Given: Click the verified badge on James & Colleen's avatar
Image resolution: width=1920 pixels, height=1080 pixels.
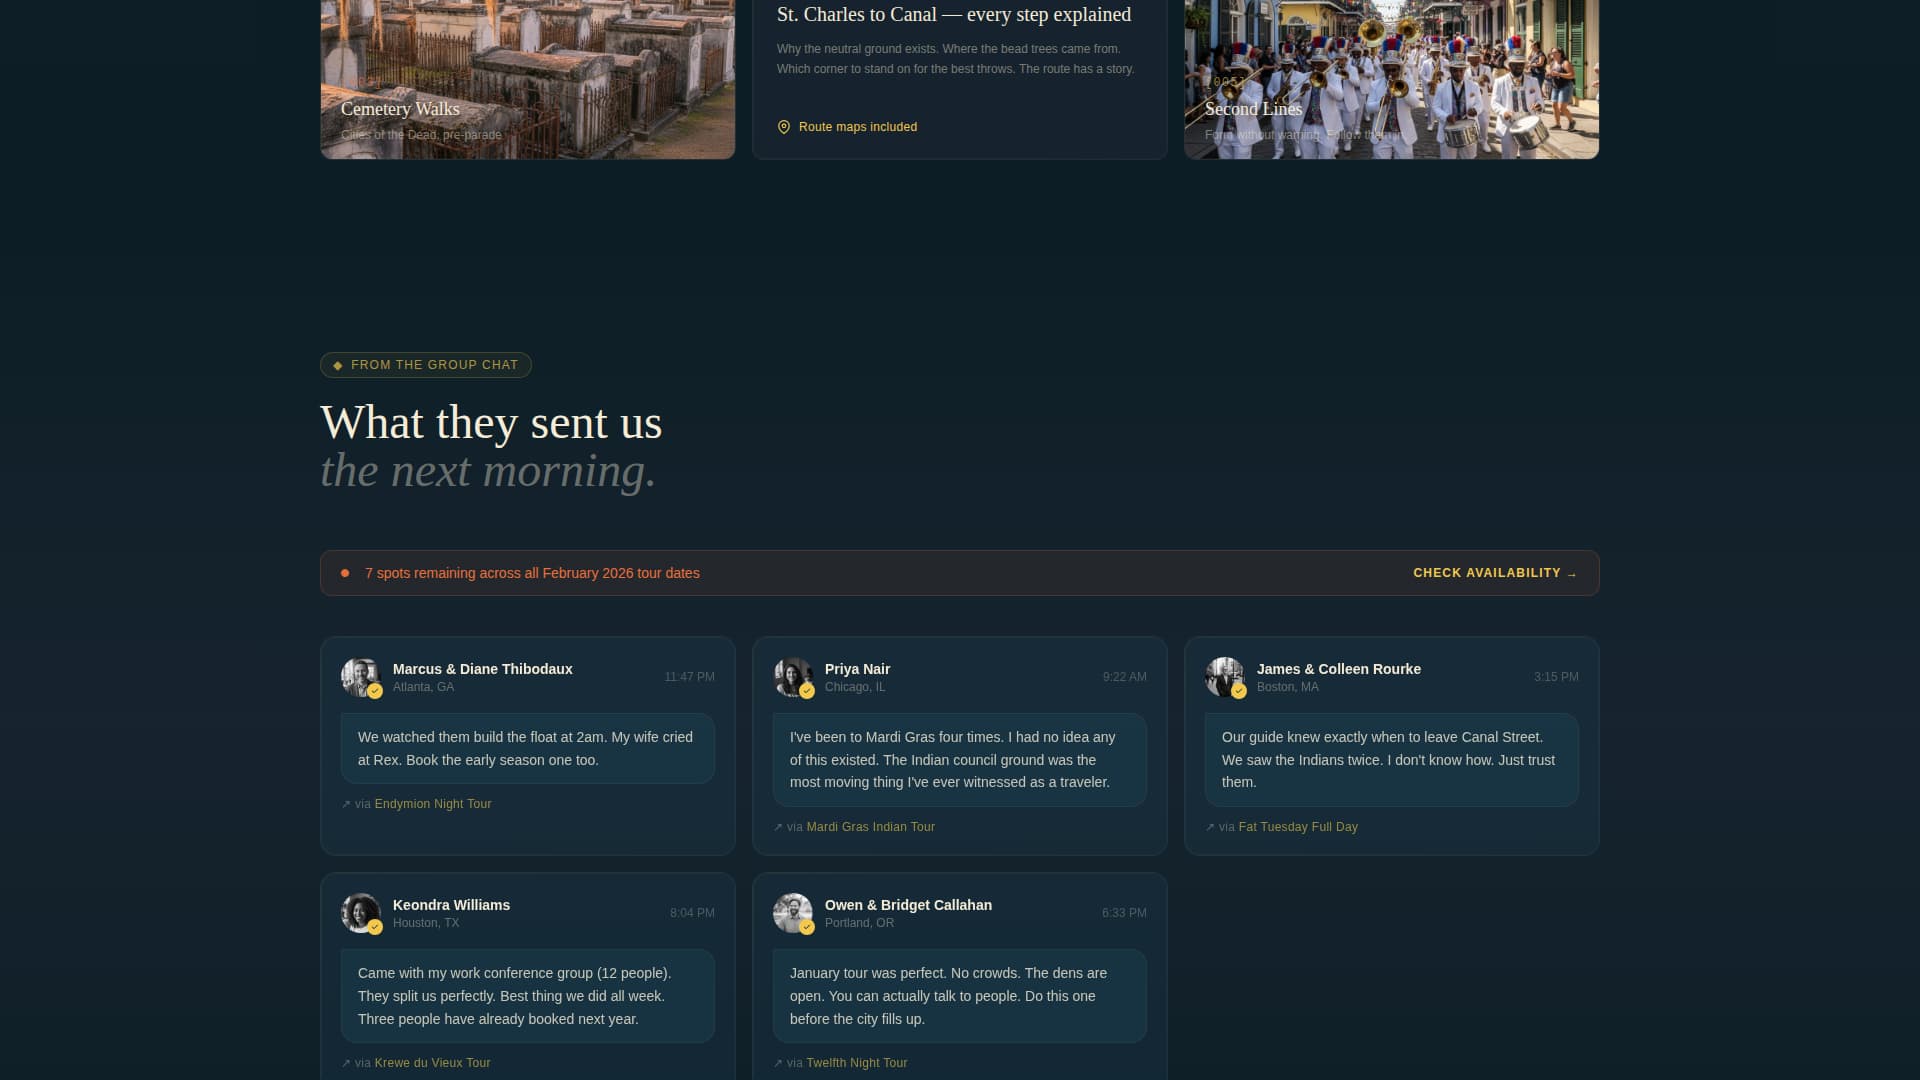Looking at the screenshot, I should click(1241, 690).
